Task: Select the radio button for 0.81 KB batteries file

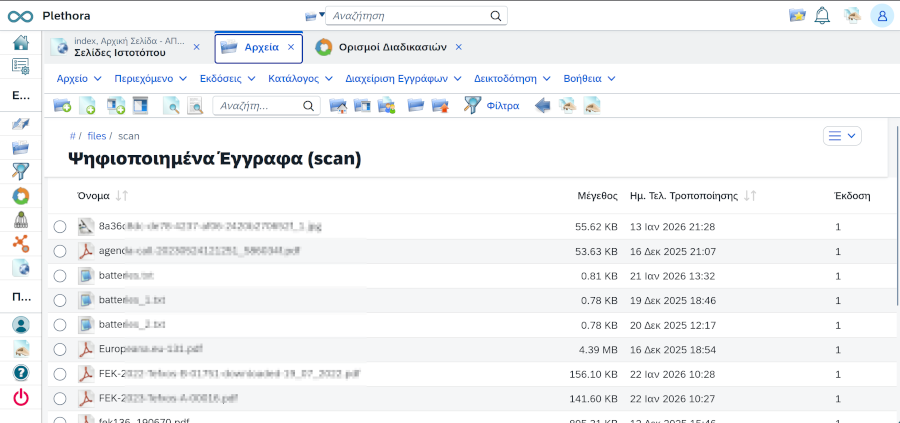Action: point(60,276)
